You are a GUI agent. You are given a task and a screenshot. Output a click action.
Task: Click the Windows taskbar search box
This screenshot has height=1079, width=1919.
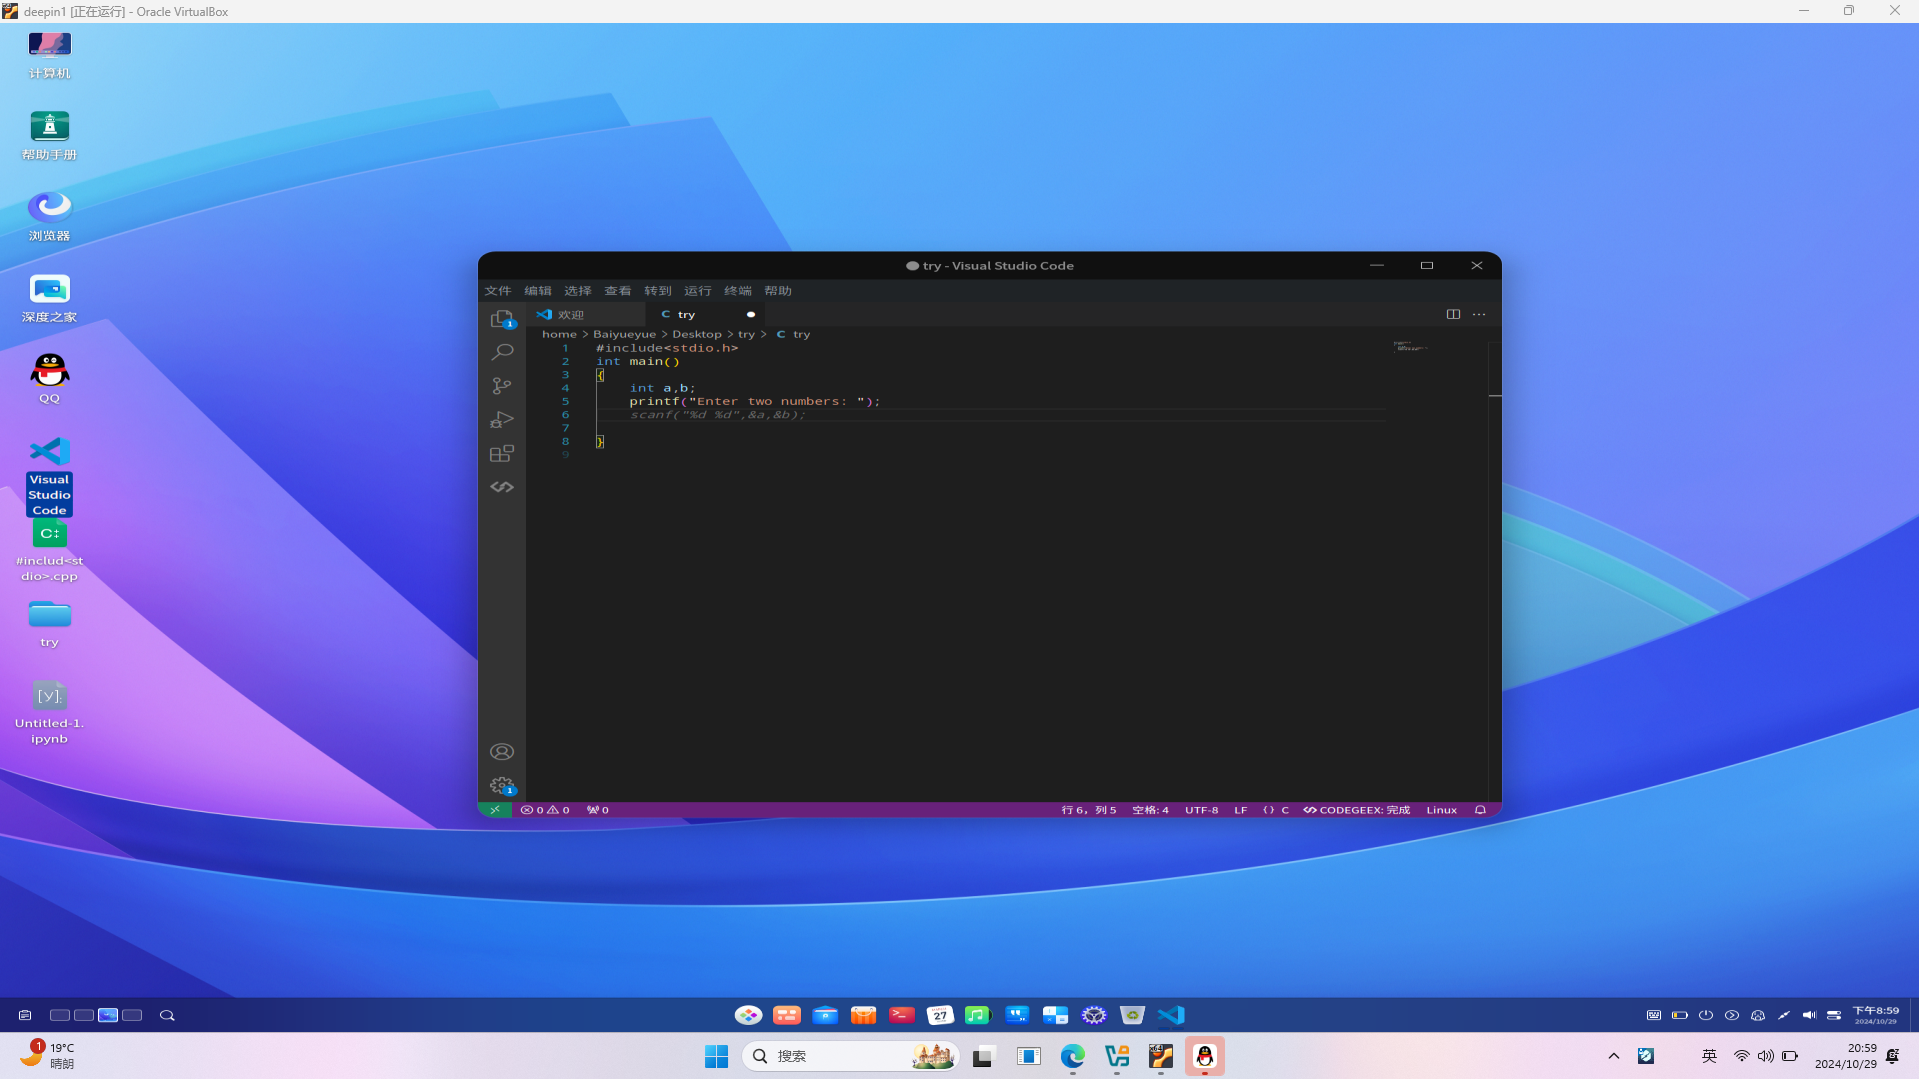coord(850,1056)
